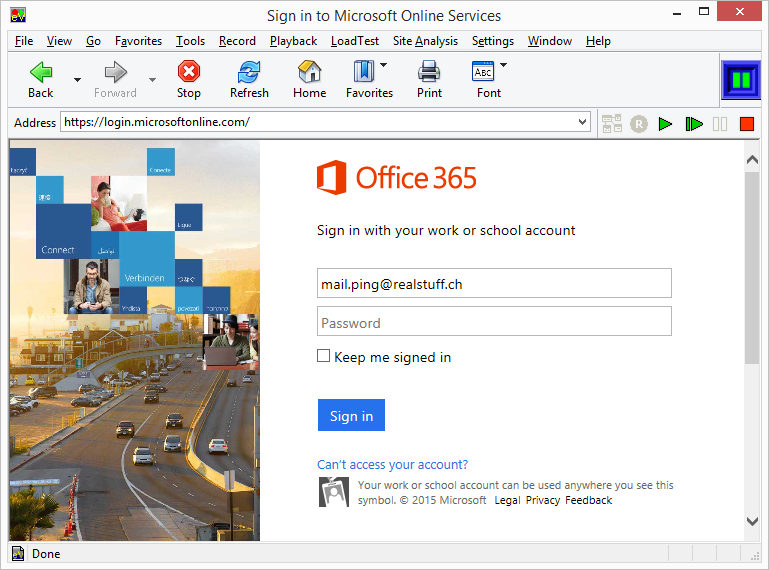Open the Help menu
Screen dimensions: 769x570
pyautogui.click(x=598, y=41)
